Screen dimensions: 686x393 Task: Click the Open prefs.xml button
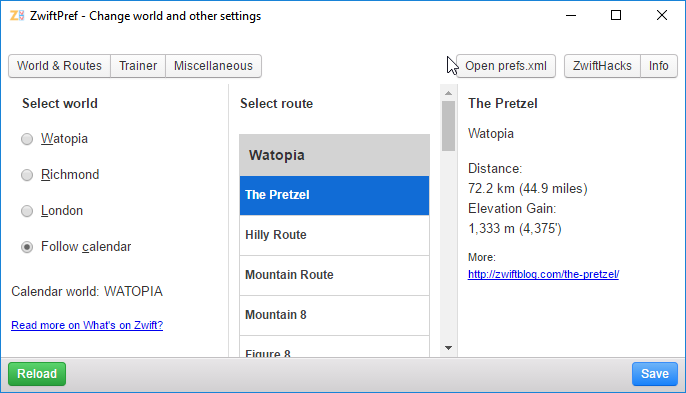point(506,66)
